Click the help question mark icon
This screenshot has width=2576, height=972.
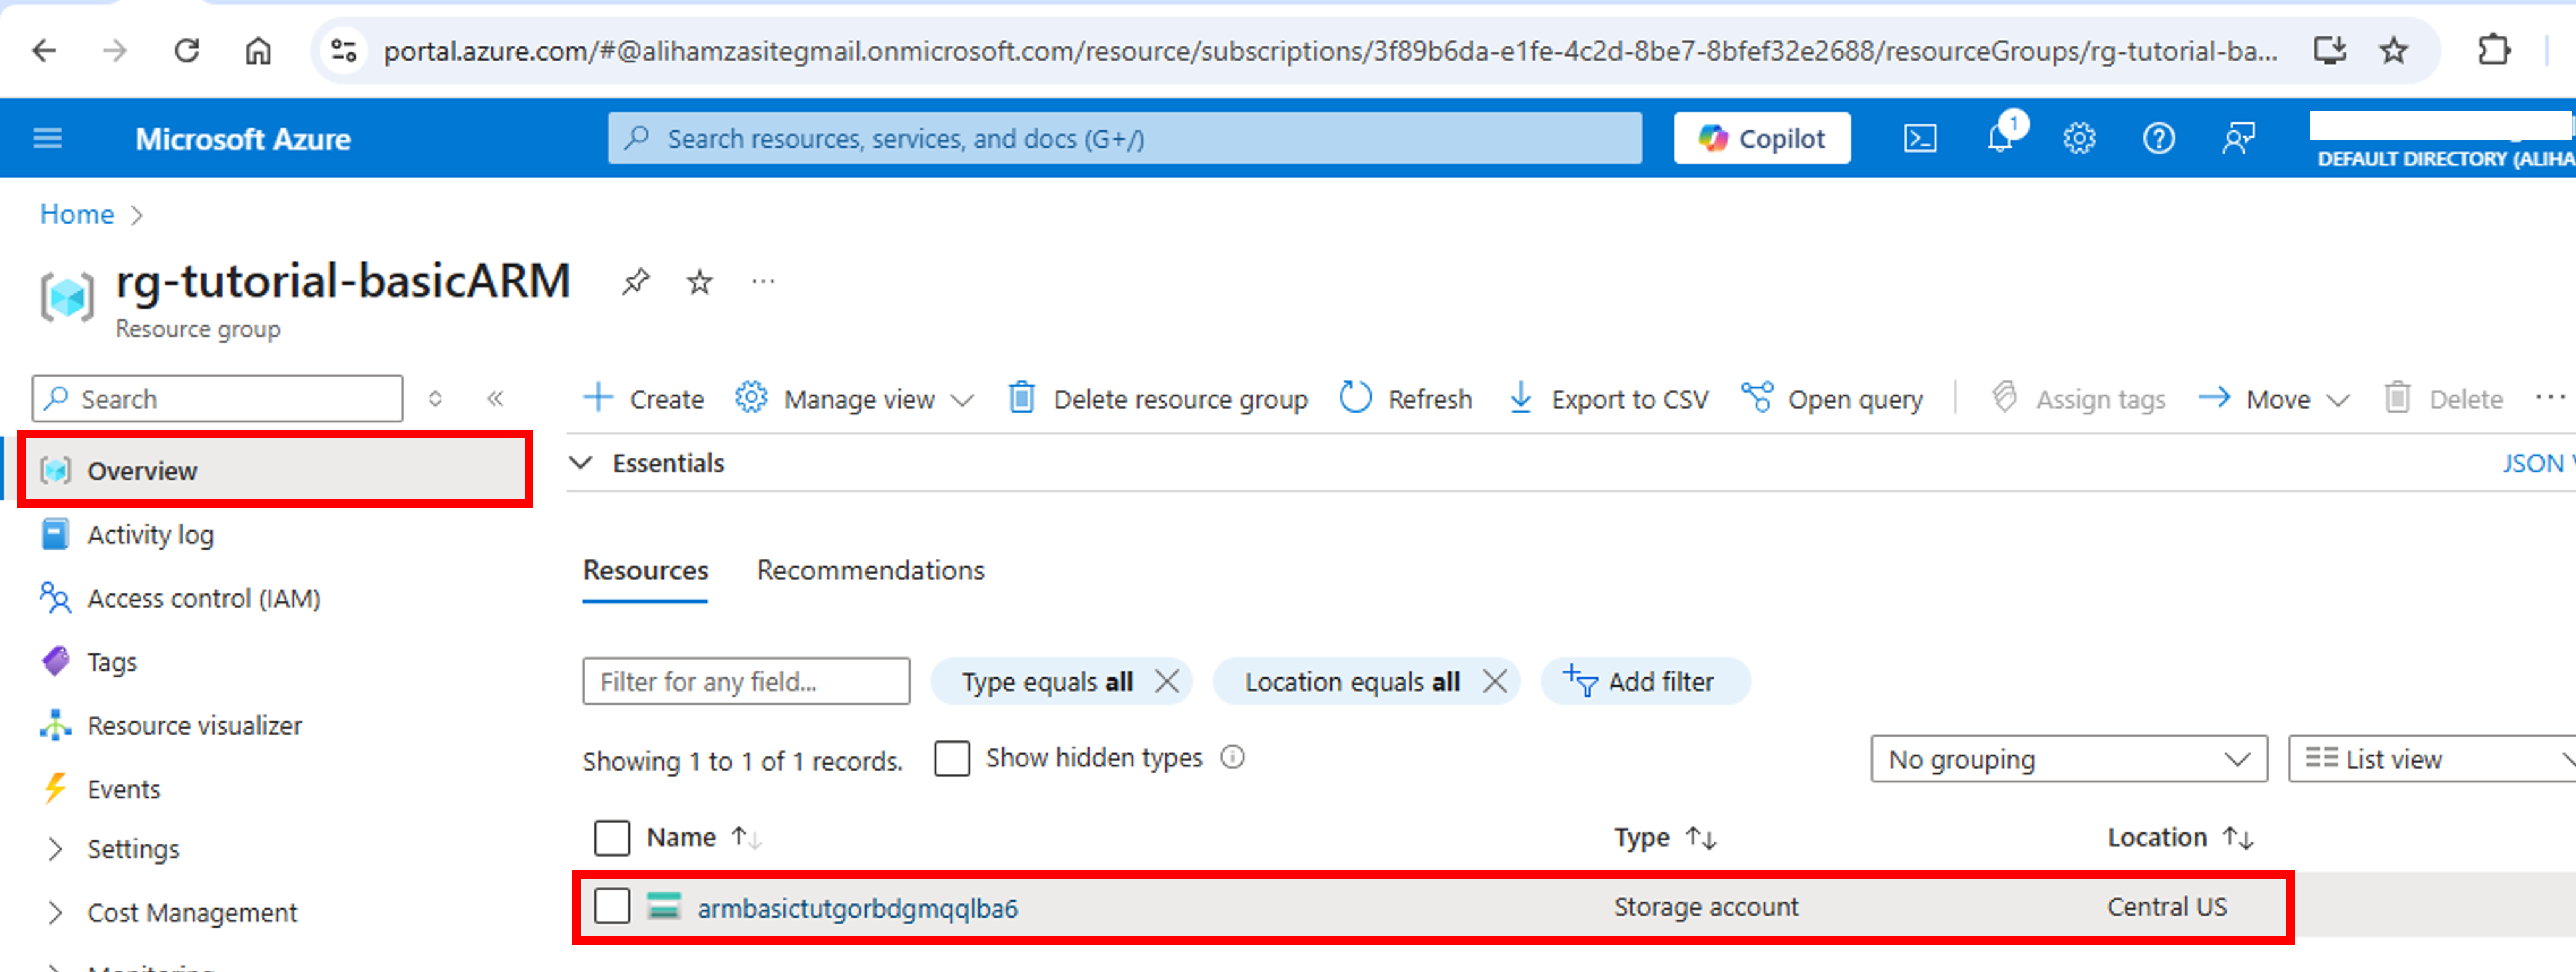click(x=2158, y=138)
